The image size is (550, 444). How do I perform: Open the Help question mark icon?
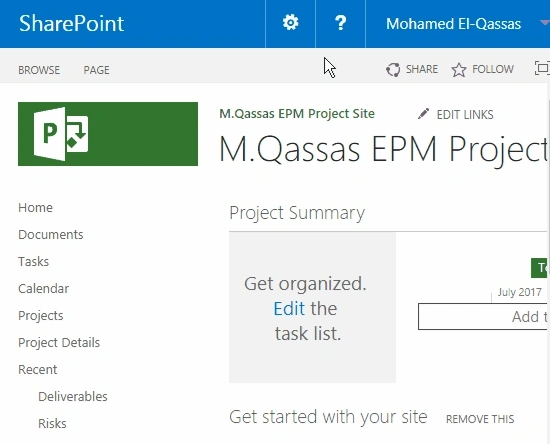340,23
